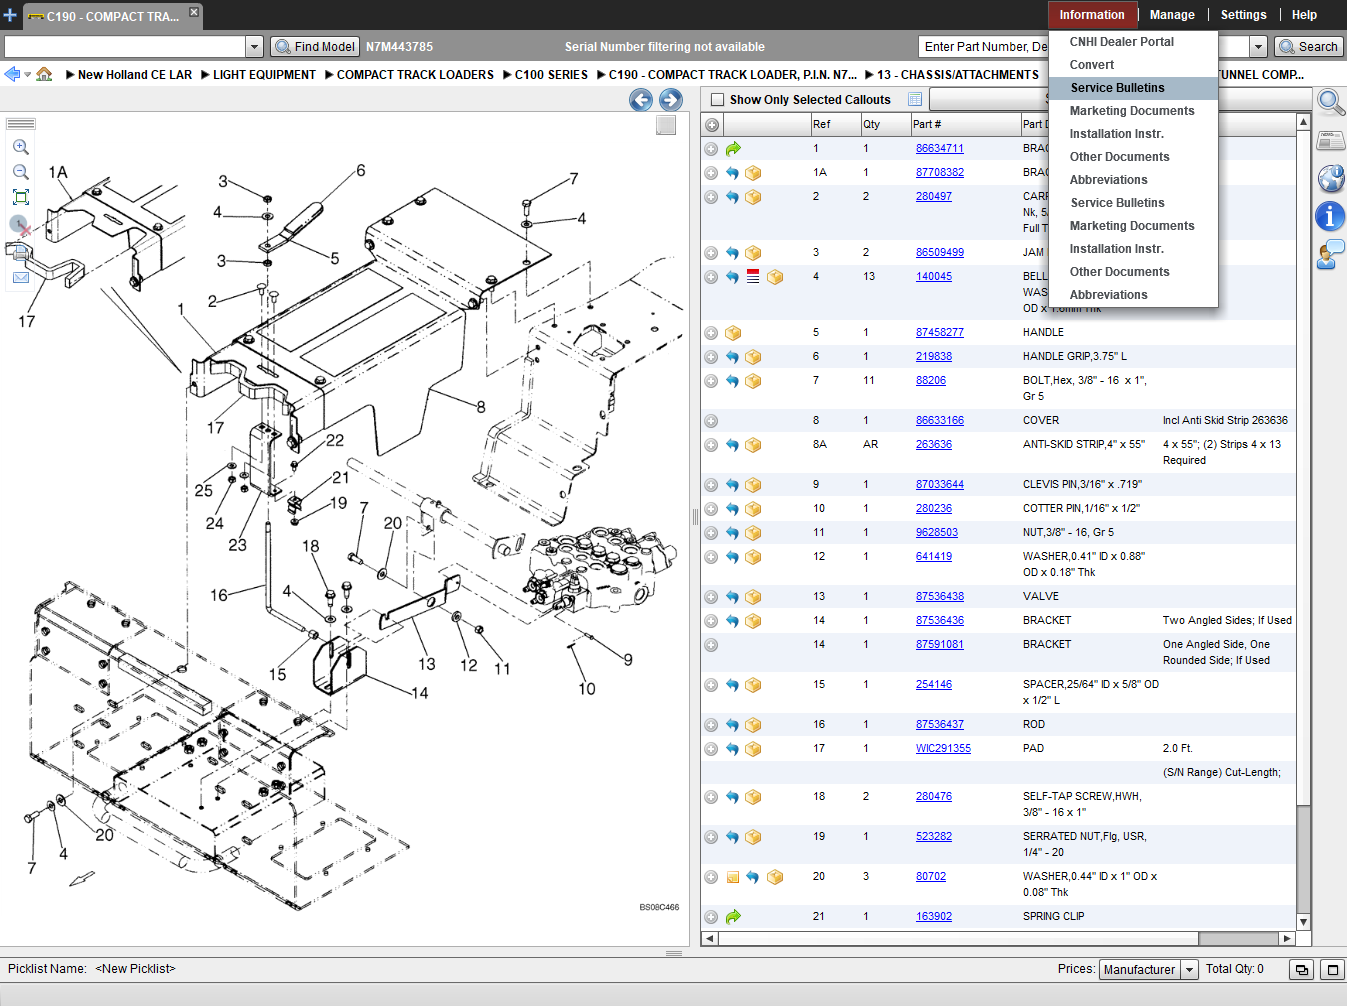The image size is (1347, 1006).
Task: Open the part number field dropdown arrow
Action: pos(1258,46)
